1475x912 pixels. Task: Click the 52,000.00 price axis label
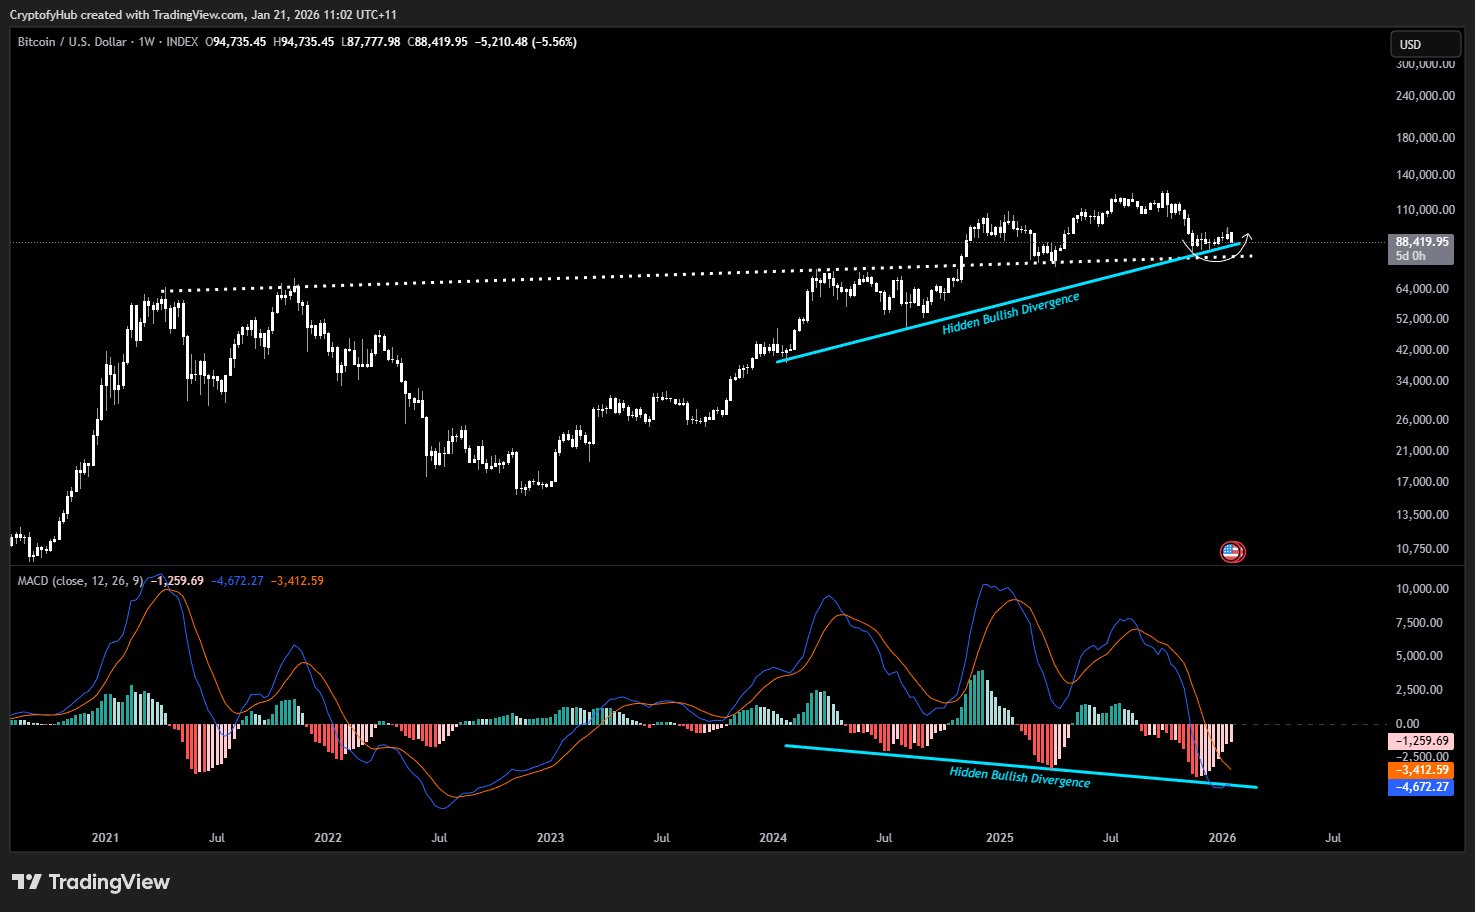click(x=1422, y=319)
